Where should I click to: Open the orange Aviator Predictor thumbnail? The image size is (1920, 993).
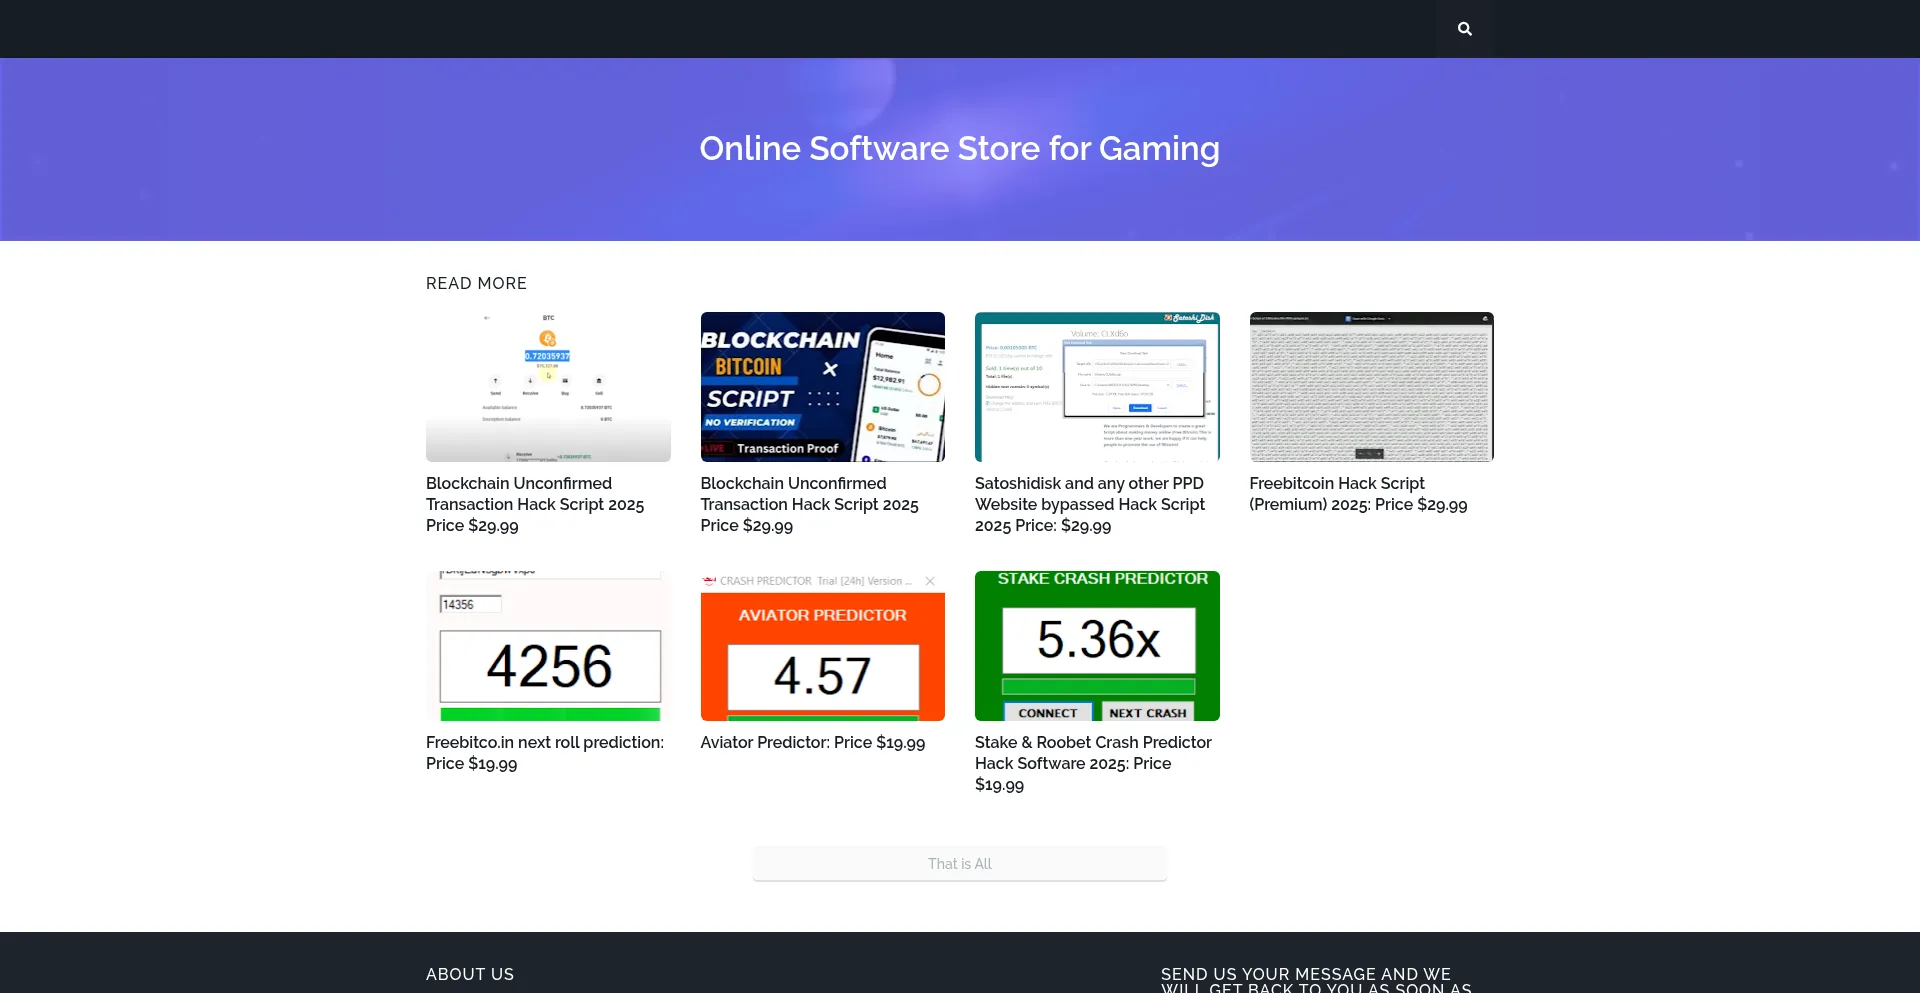(822, 646)
